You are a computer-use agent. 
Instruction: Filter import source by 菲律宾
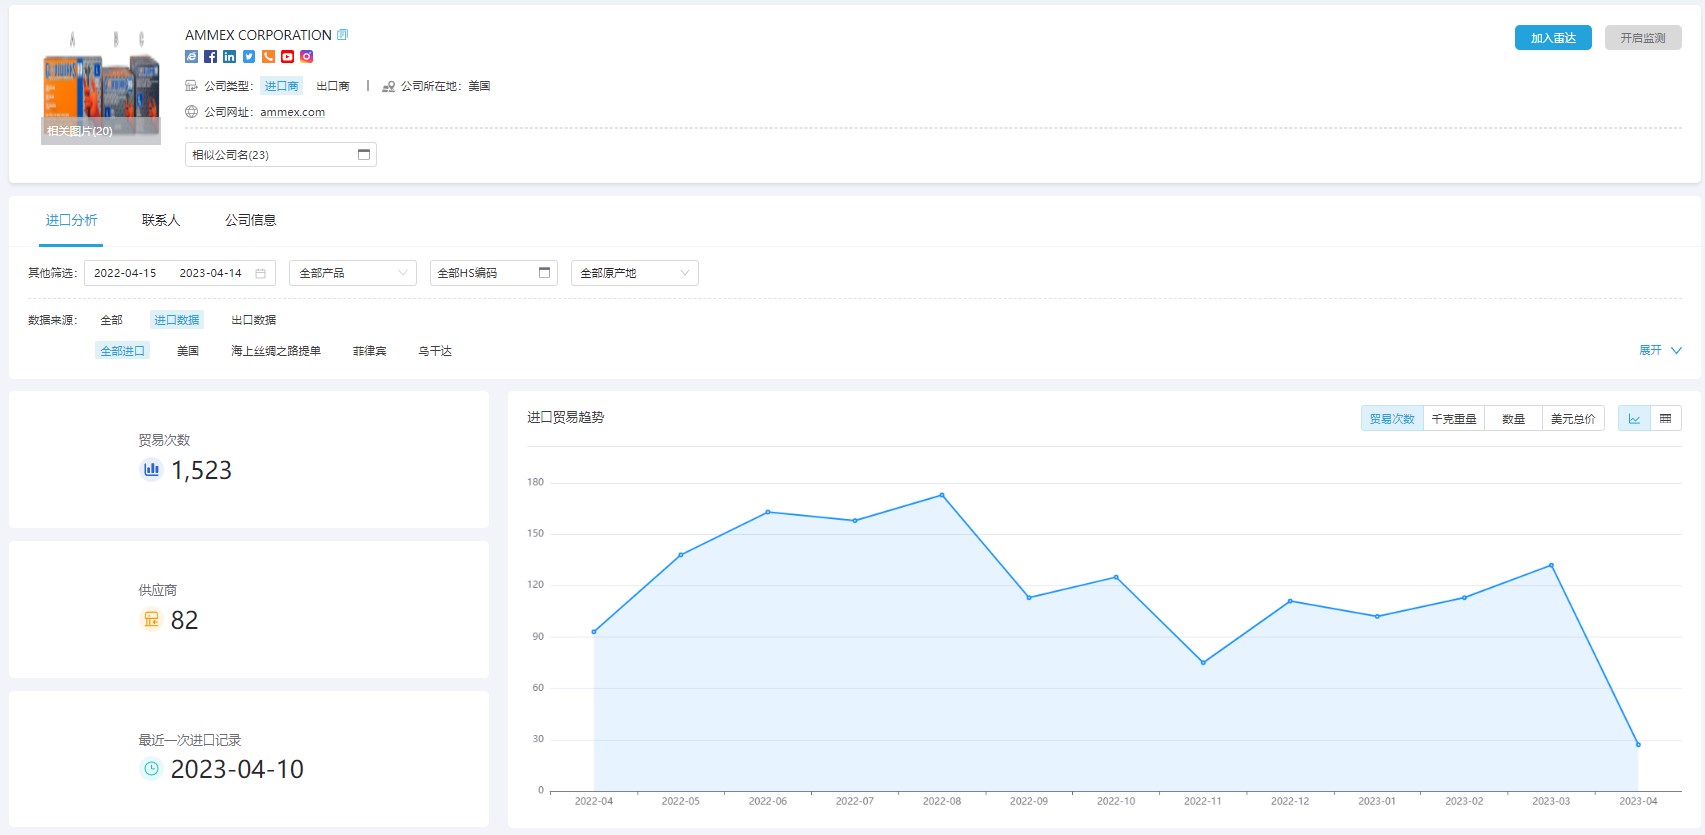point(369,351)
